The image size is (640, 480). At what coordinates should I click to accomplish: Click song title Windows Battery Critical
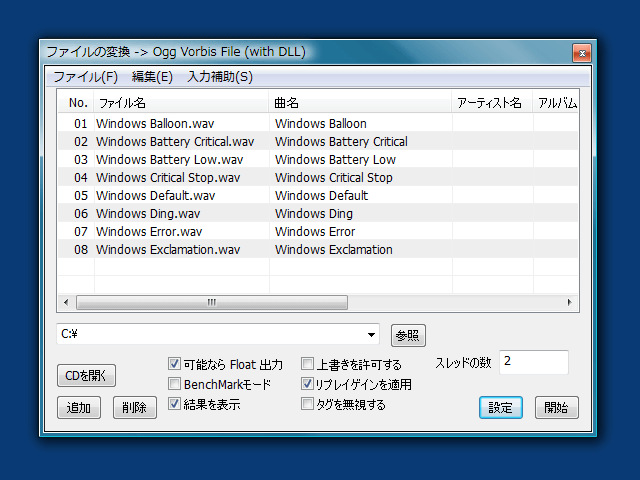pyautogui.click(x=341, y=141)
